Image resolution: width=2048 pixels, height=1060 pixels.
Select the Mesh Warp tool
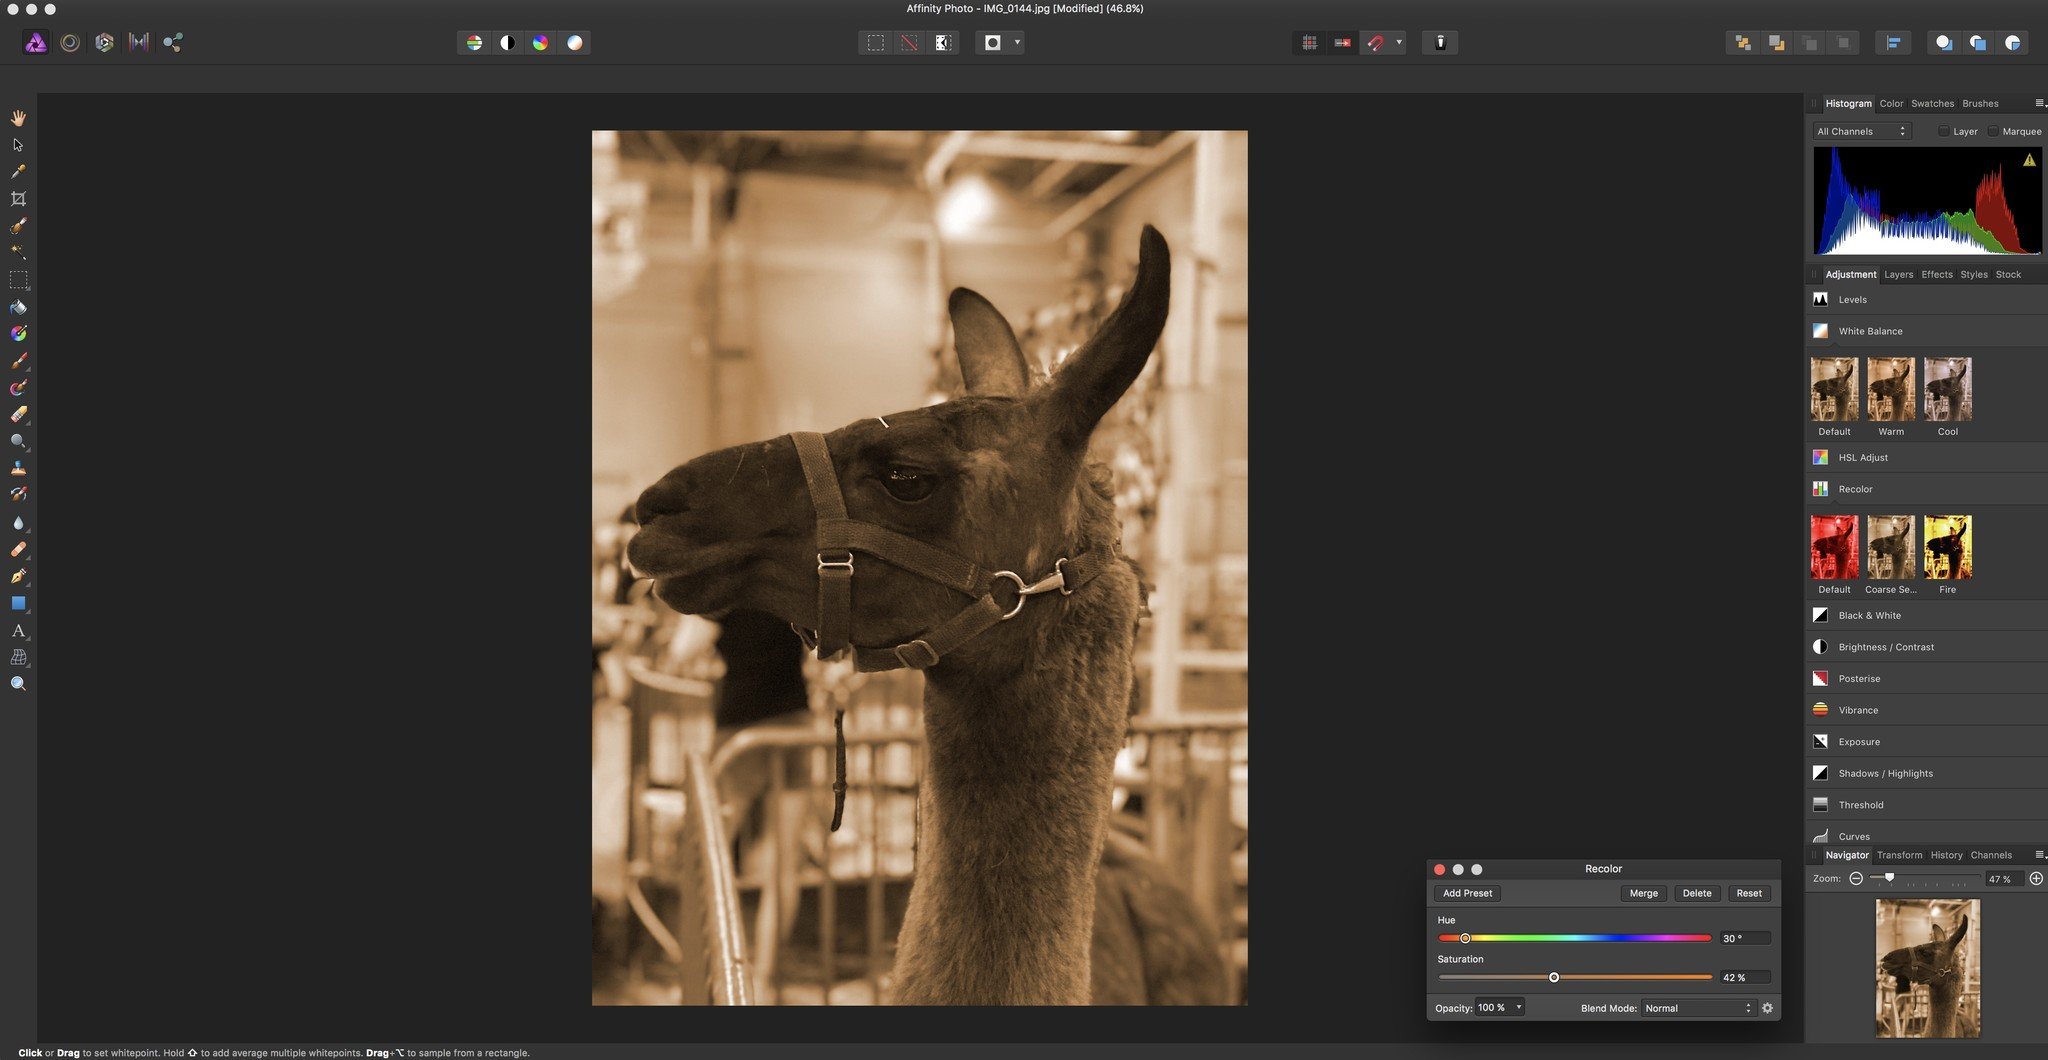pyautogui.click(x=18, y=655)
